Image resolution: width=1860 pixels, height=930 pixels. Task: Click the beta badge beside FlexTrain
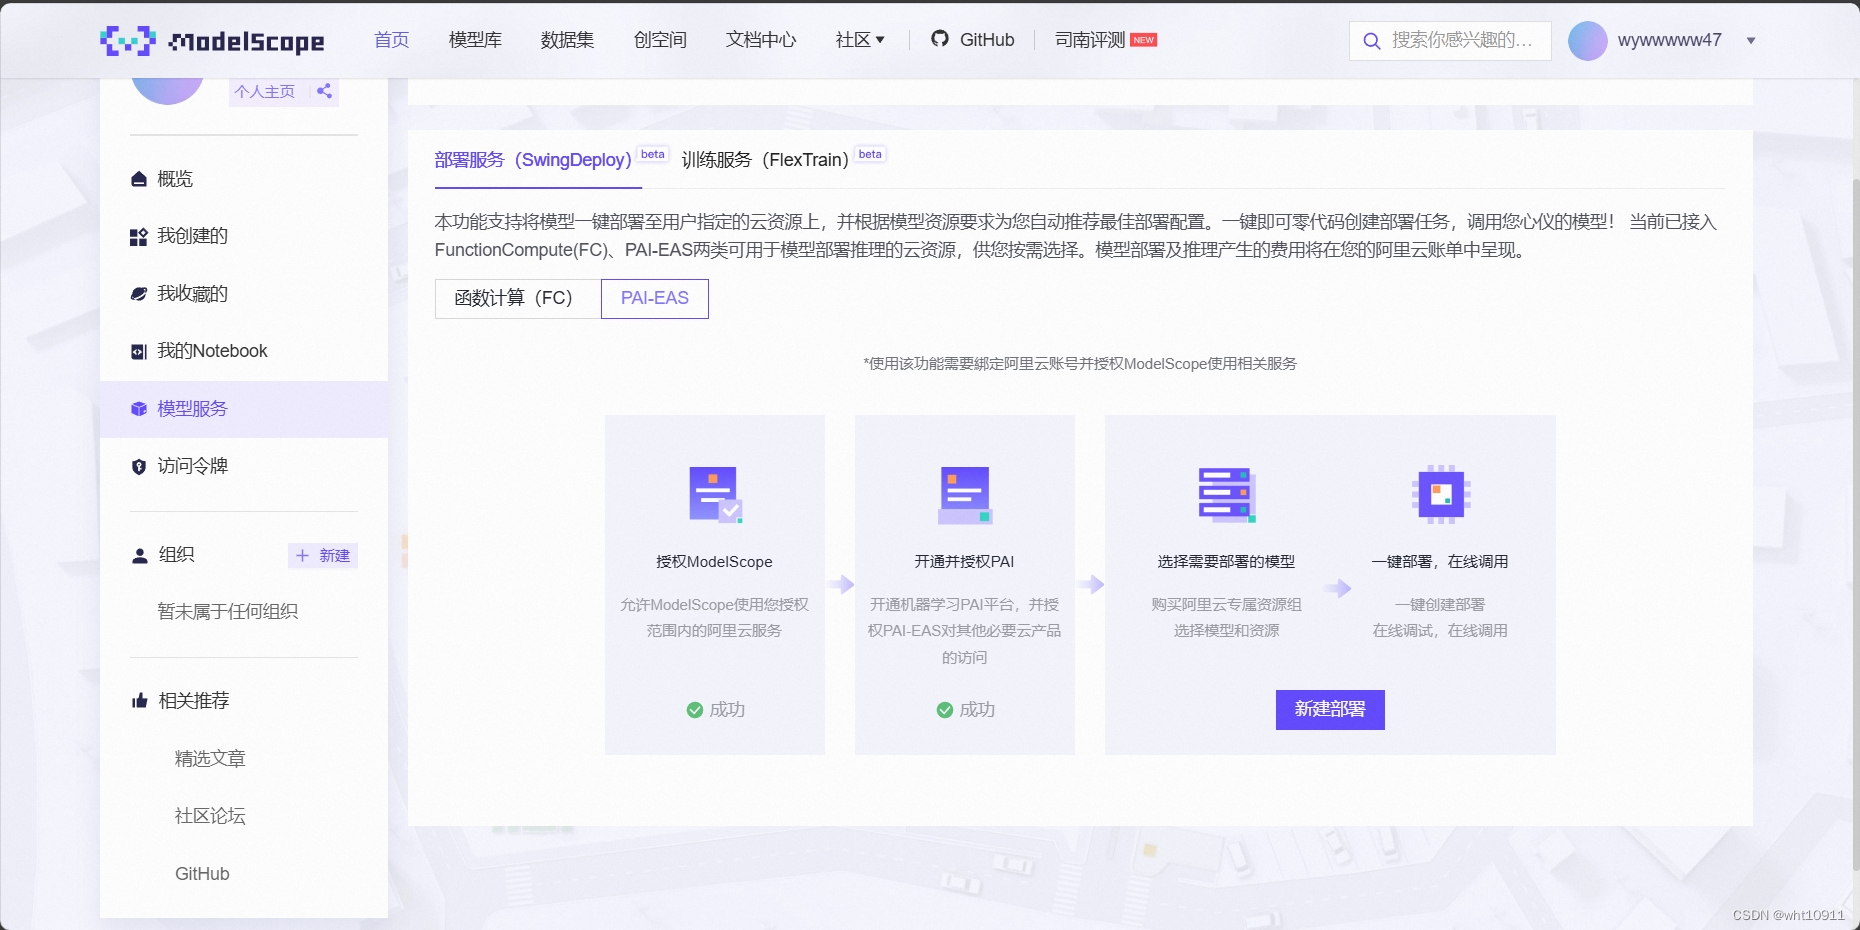click(870, 154)
